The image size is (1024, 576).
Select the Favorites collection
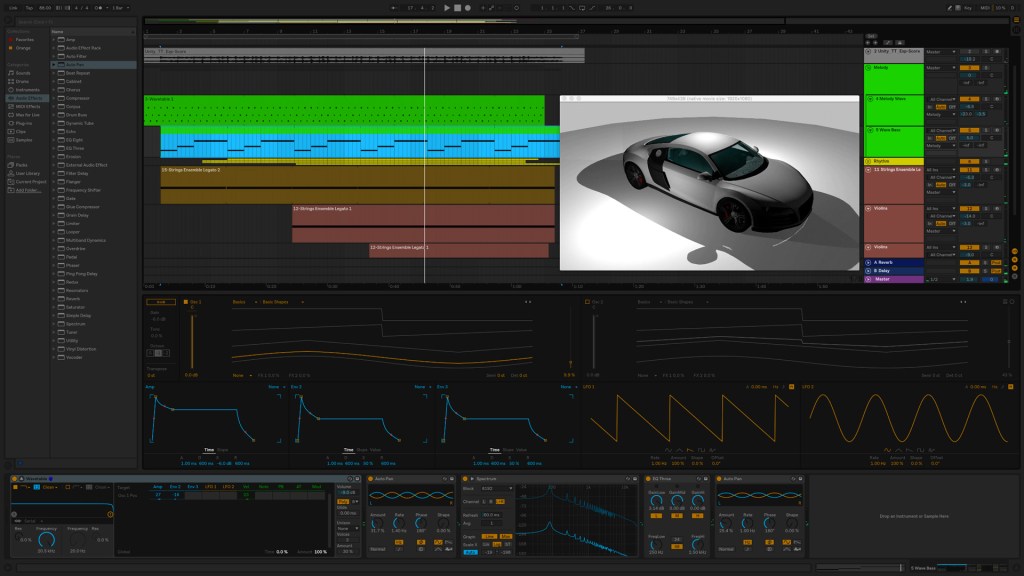pyautogui.click(x=23, y=40)
